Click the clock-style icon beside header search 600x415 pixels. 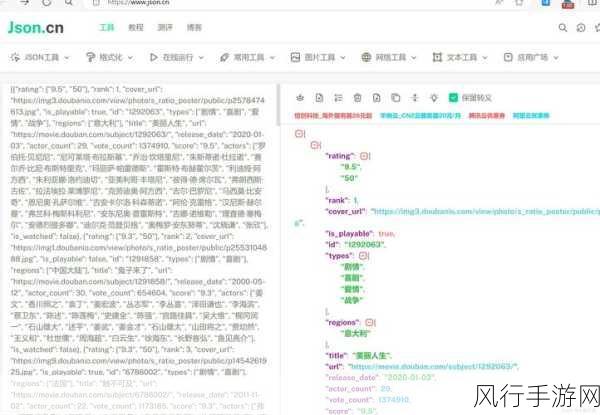pyautogui.click(x=581, y=28)
